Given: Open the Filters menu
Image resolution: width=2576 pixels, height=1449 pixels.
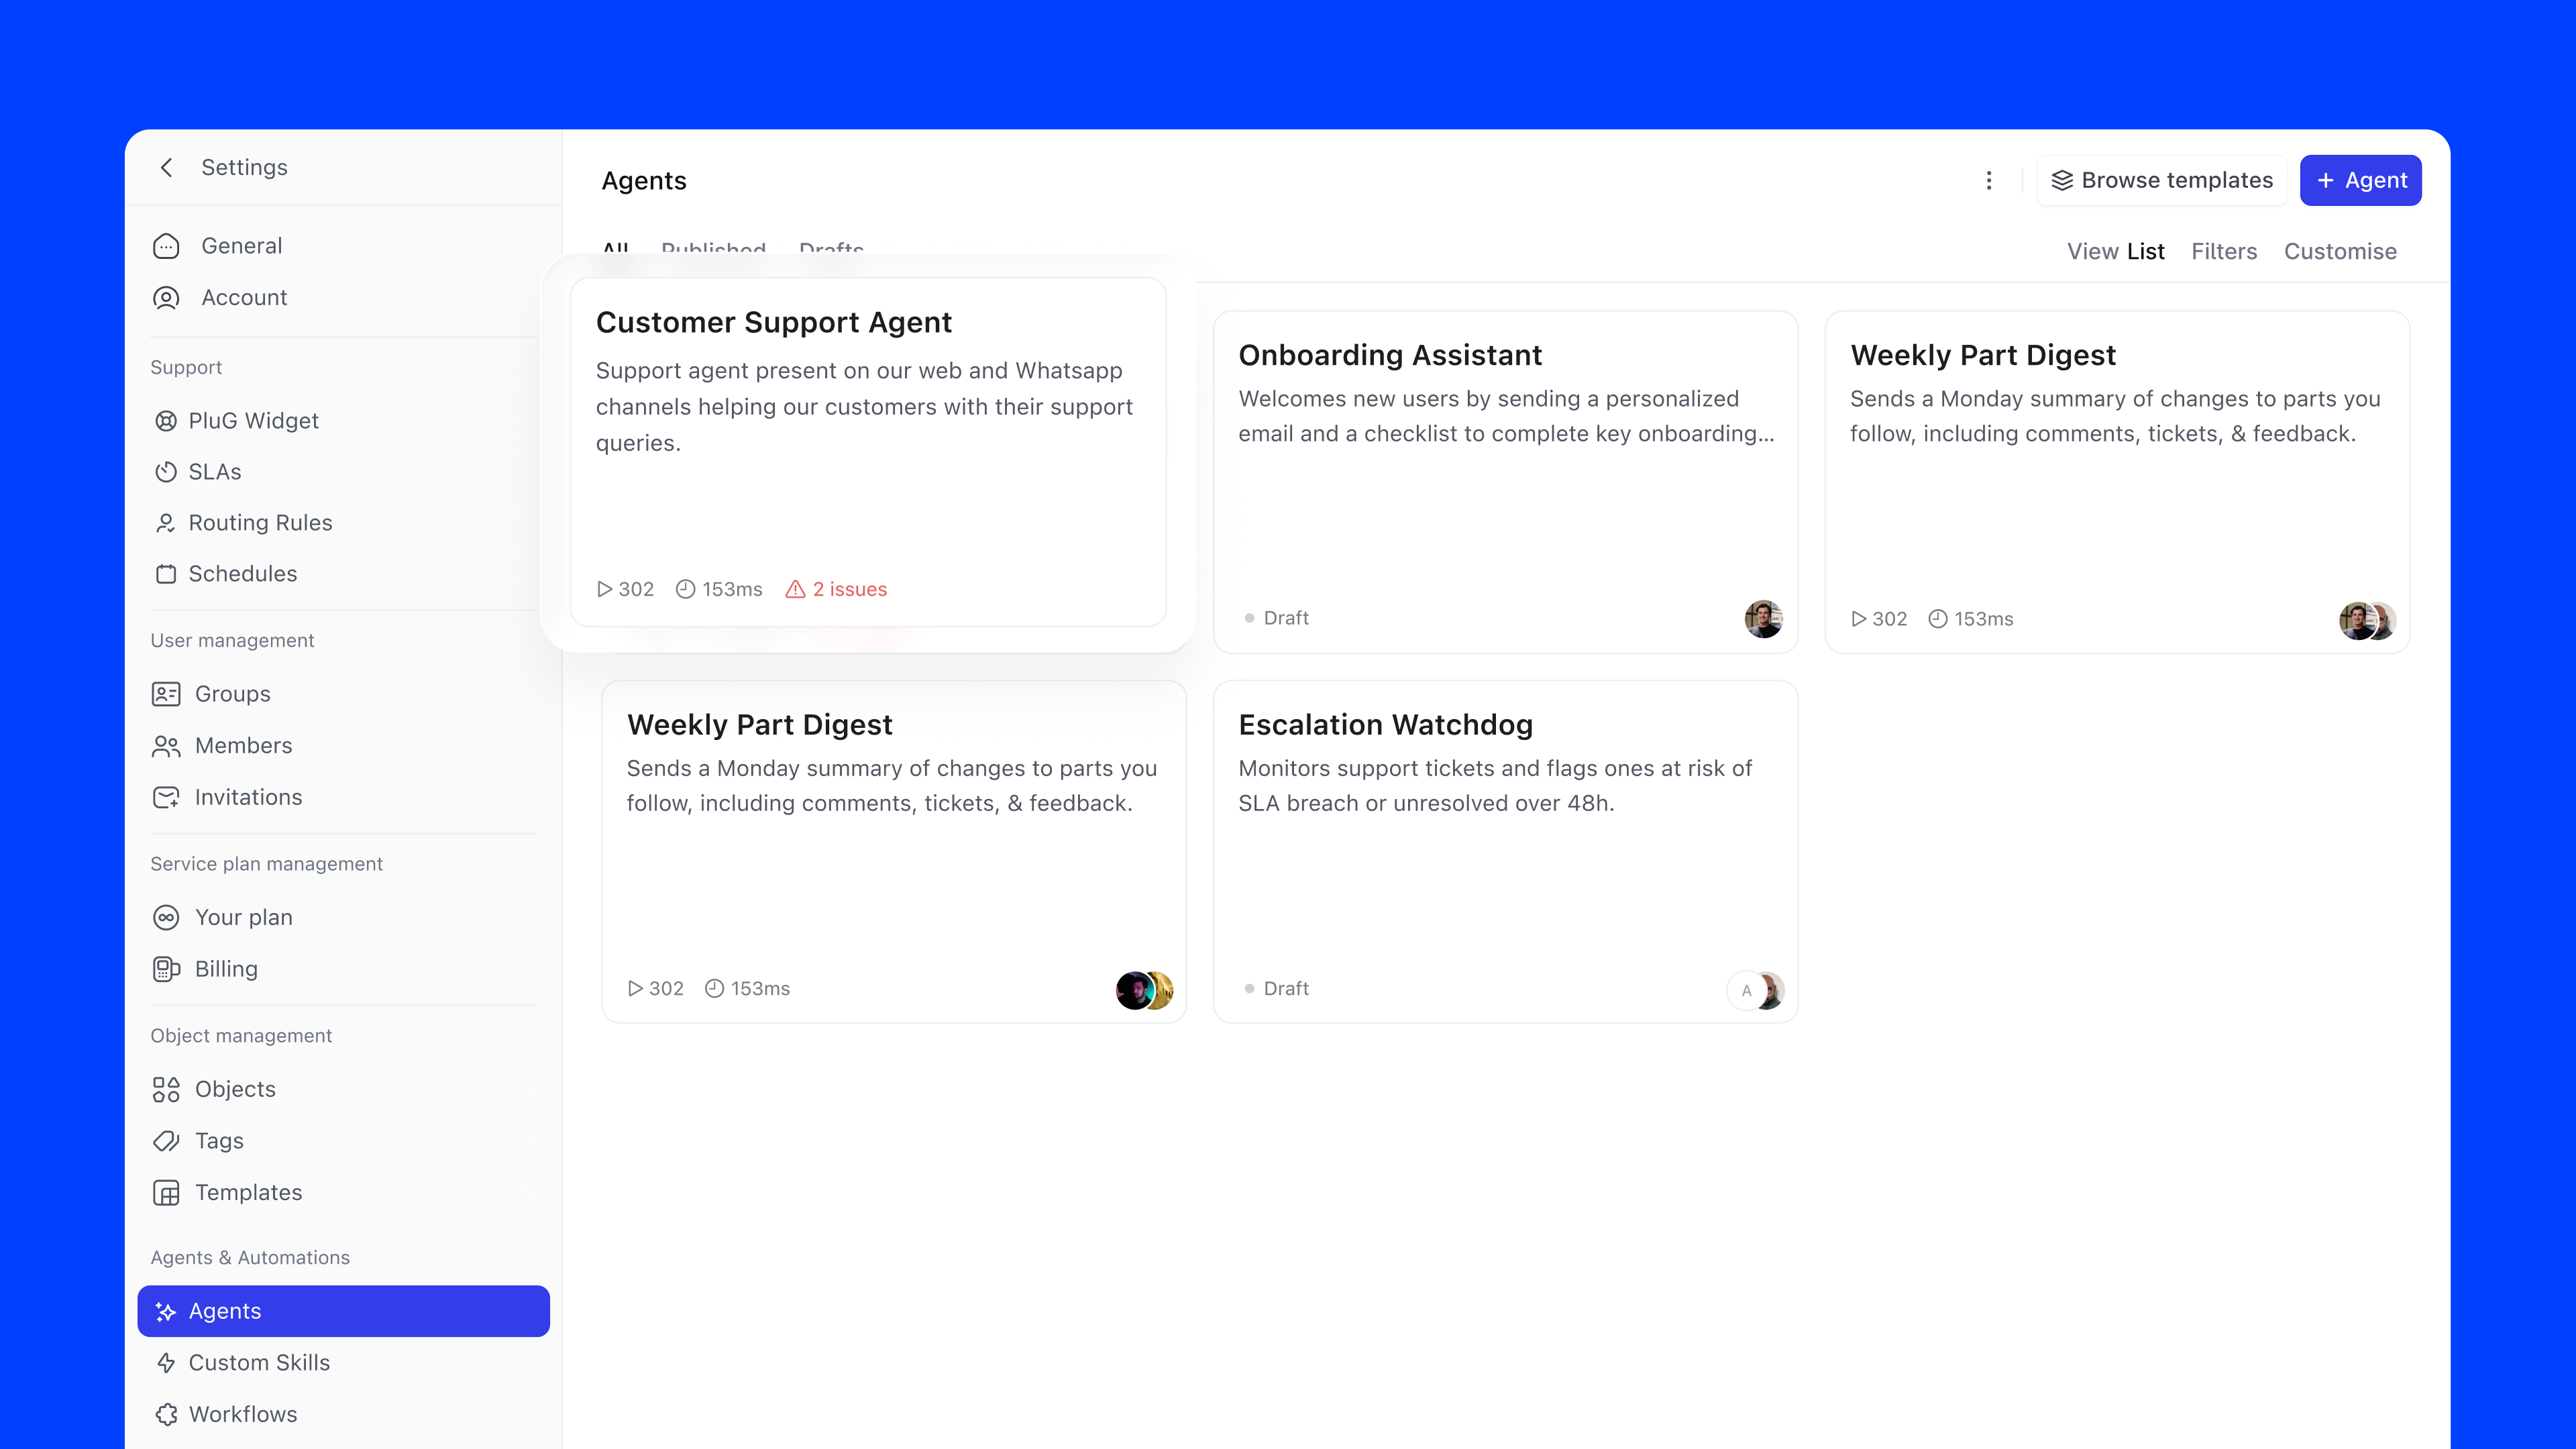Looking at the screenshot, I should click(x=2224, y=251).
